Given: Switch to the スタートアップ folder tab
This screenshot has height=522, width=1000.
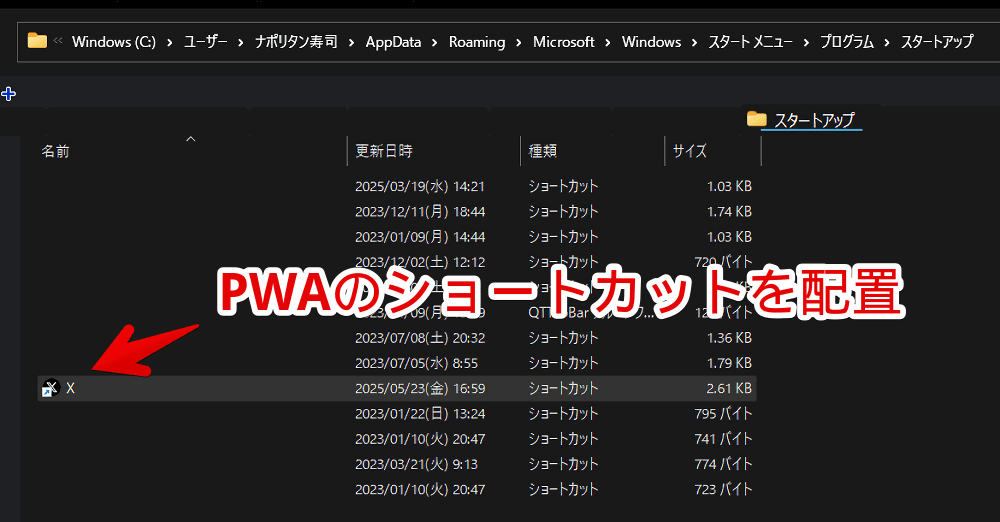Looking at the screenshot, I should coord(804,119).
